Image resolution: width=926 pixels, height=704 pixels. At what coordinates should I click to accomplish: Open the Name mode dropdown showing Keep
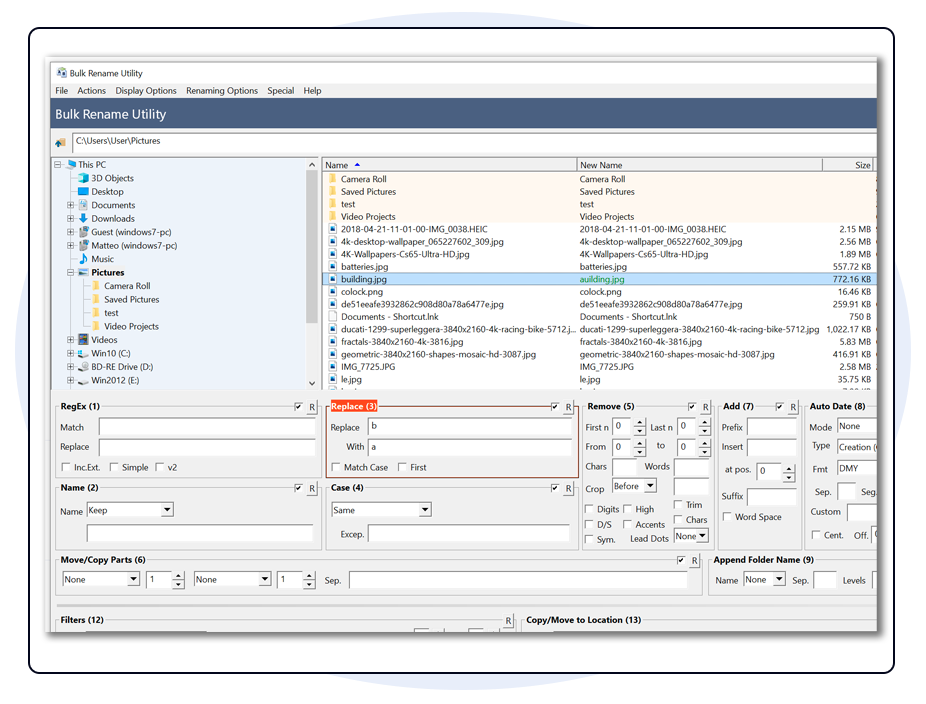(x=130, y=510)
